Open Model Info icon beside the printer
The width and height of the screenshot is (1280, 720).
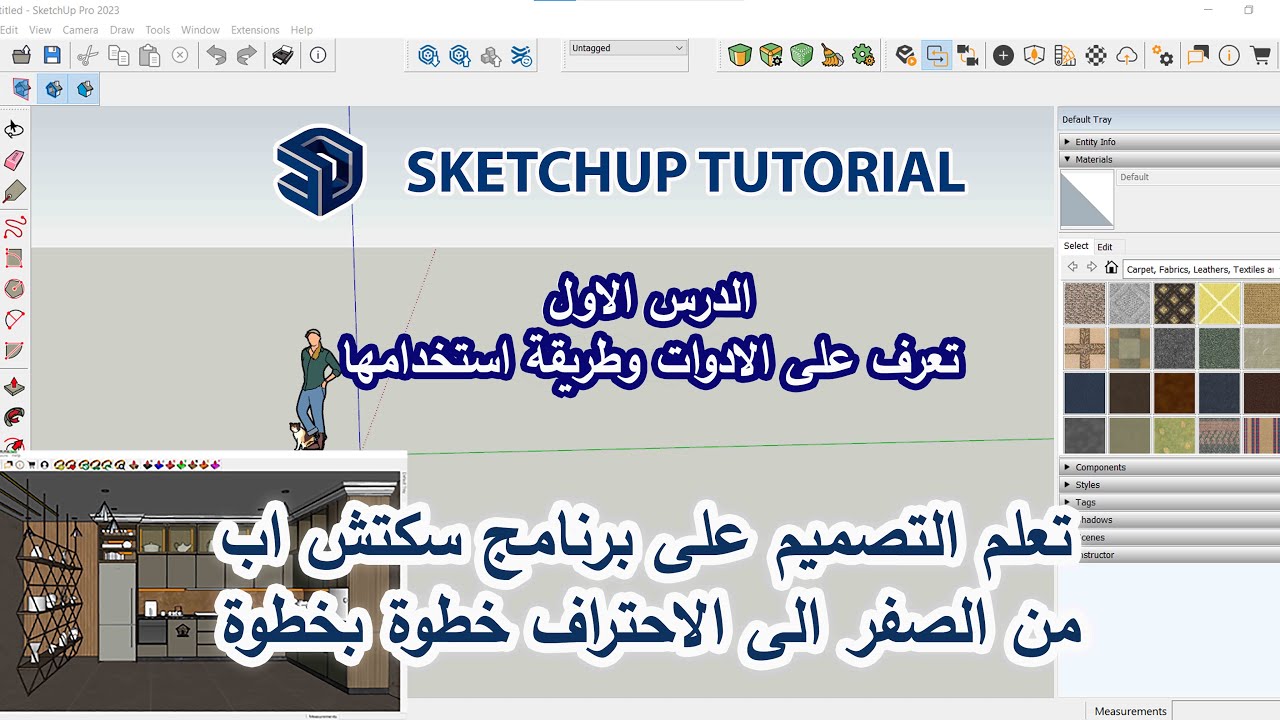click(x=318, y=56)
